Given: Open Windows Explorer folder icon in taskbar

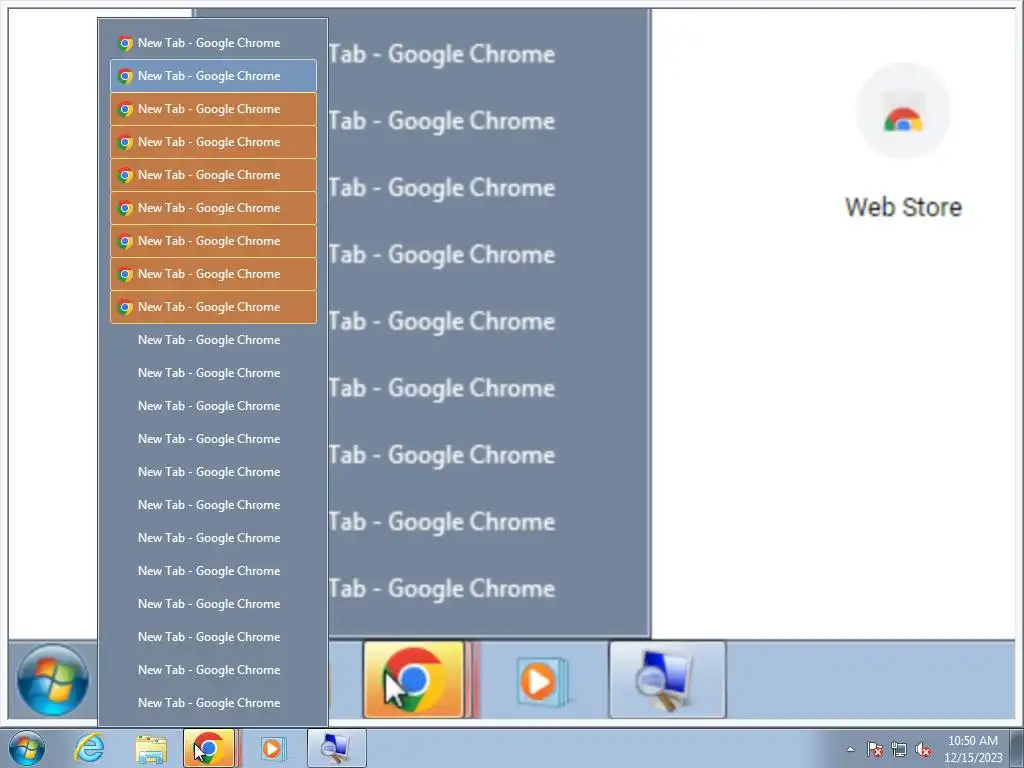Looking at the screenshot, I should (x=151, y=748).
